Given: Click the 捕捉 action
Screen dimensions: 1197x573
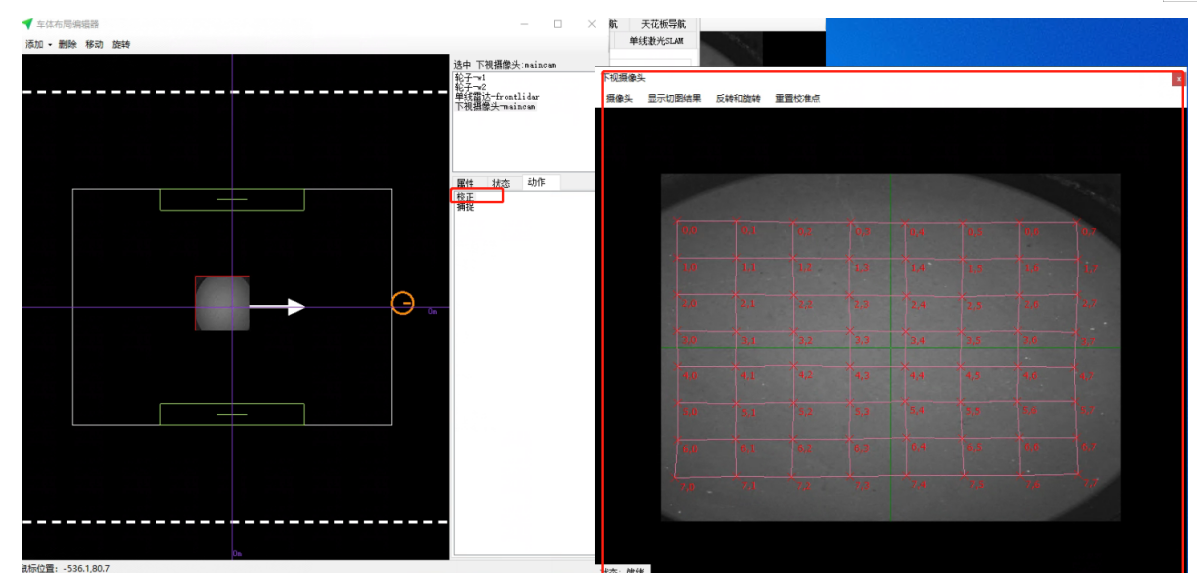Looking at the screenshot, I should point(466,207).
